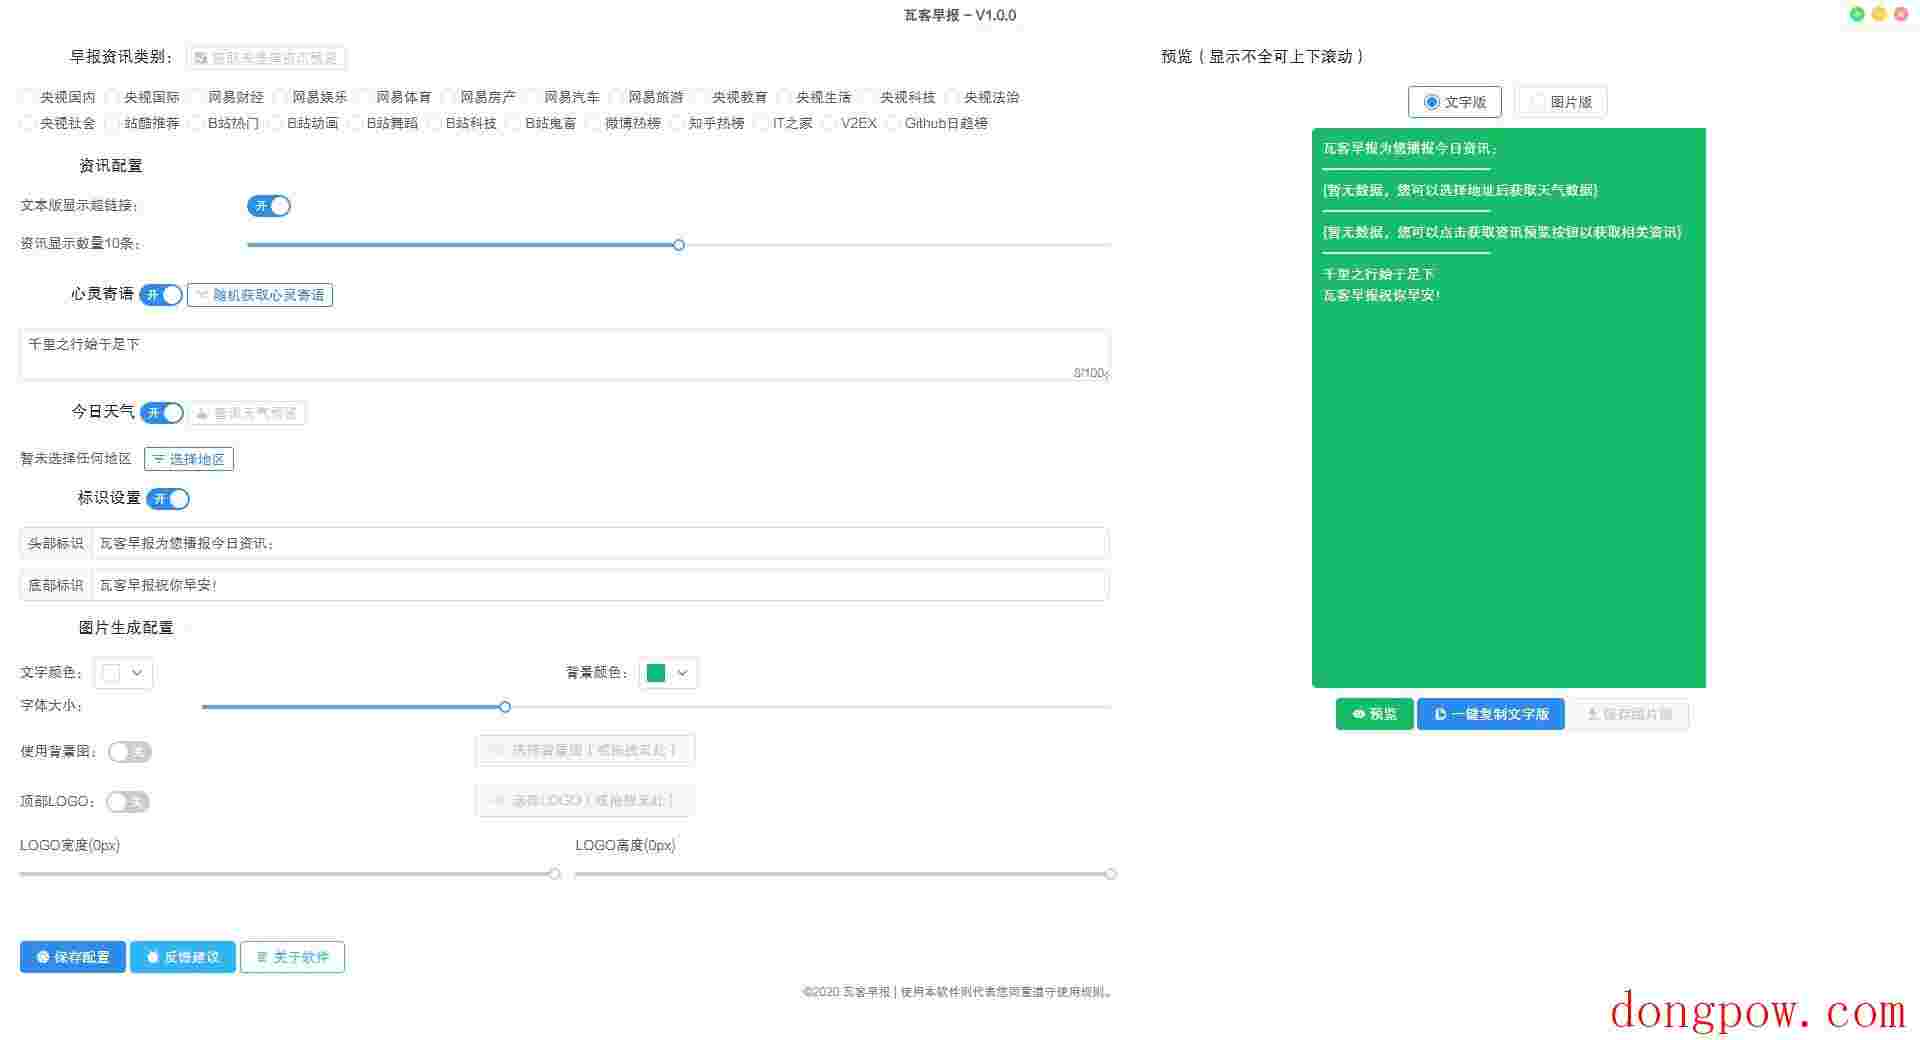Focus the 底部标识 input field
1920x1040 pixels.
(x=600, y=585)
